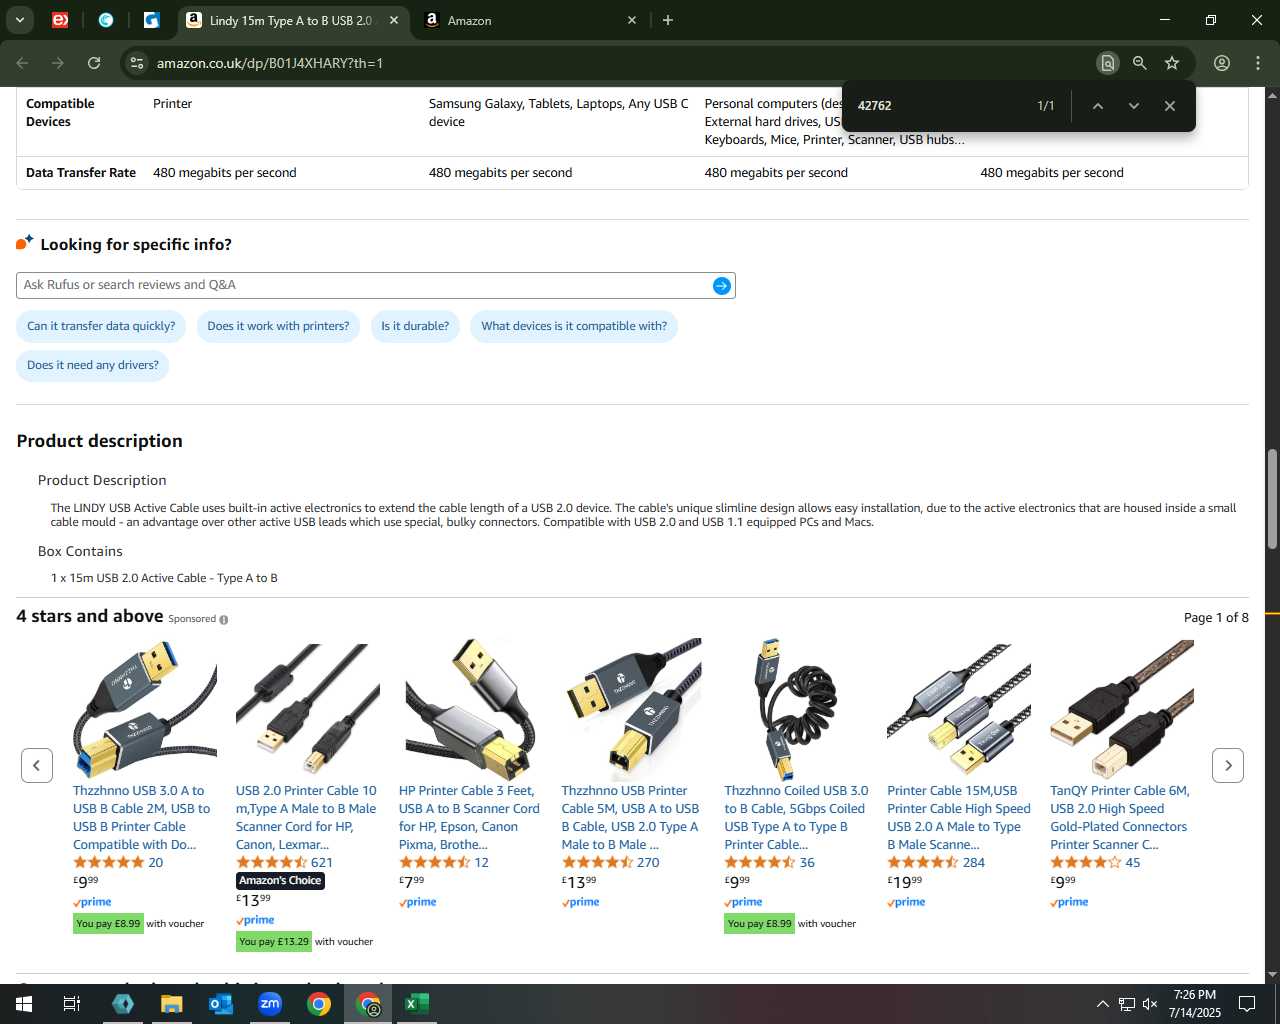Open Zoom from the taskbar

(270, 1004)
